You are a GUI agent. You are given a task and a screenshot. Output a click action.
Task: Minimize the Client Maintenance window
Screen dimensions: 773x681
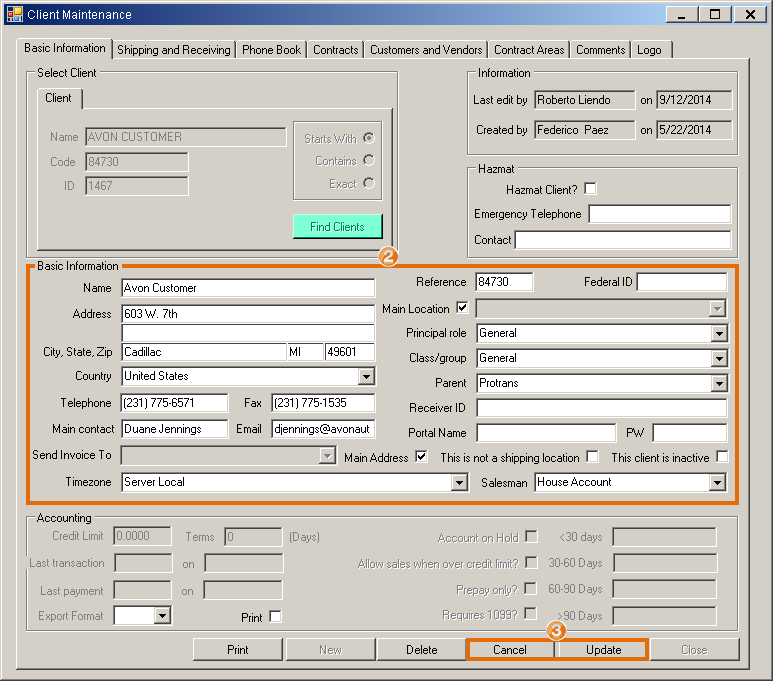click(x=682, y=14)
